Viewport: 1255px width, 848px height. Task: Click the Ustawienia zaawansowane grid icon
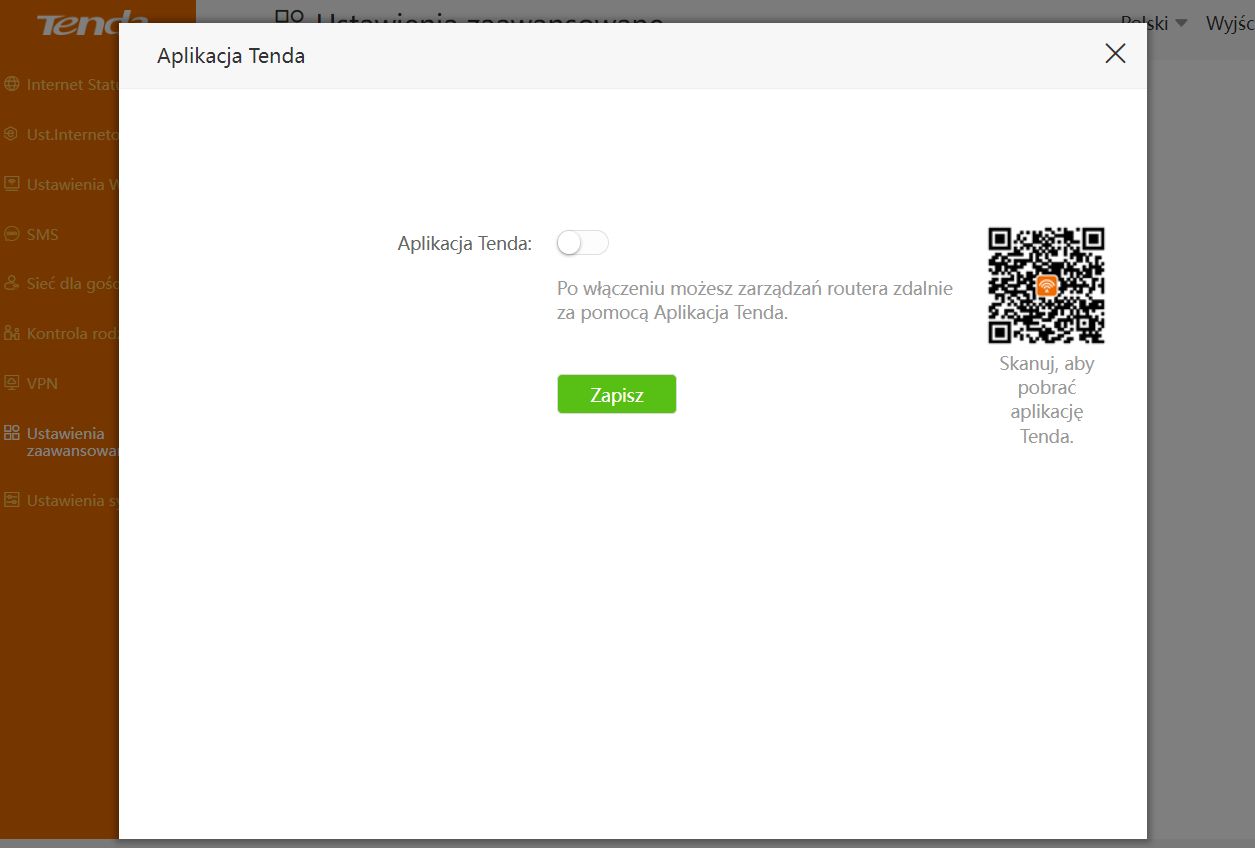tap(12, 433)
